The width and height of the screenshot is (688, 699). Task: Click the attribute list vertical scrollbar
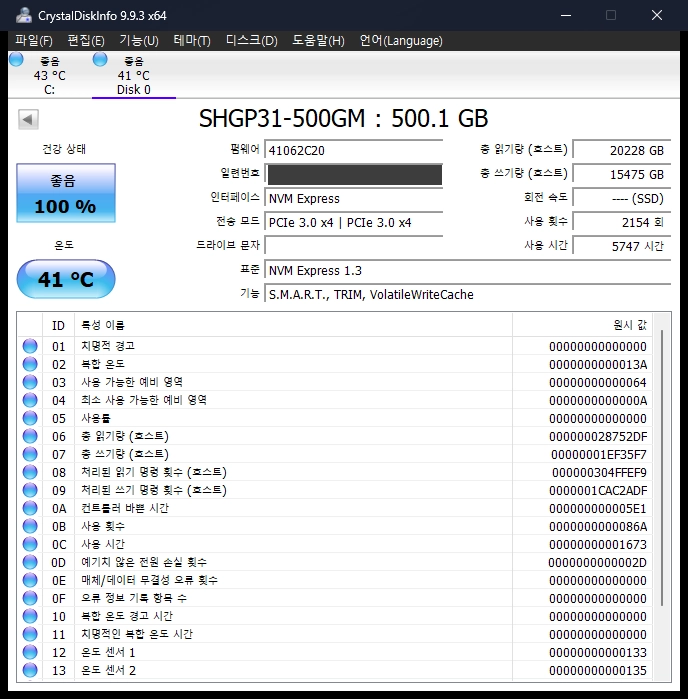(662, 468)
